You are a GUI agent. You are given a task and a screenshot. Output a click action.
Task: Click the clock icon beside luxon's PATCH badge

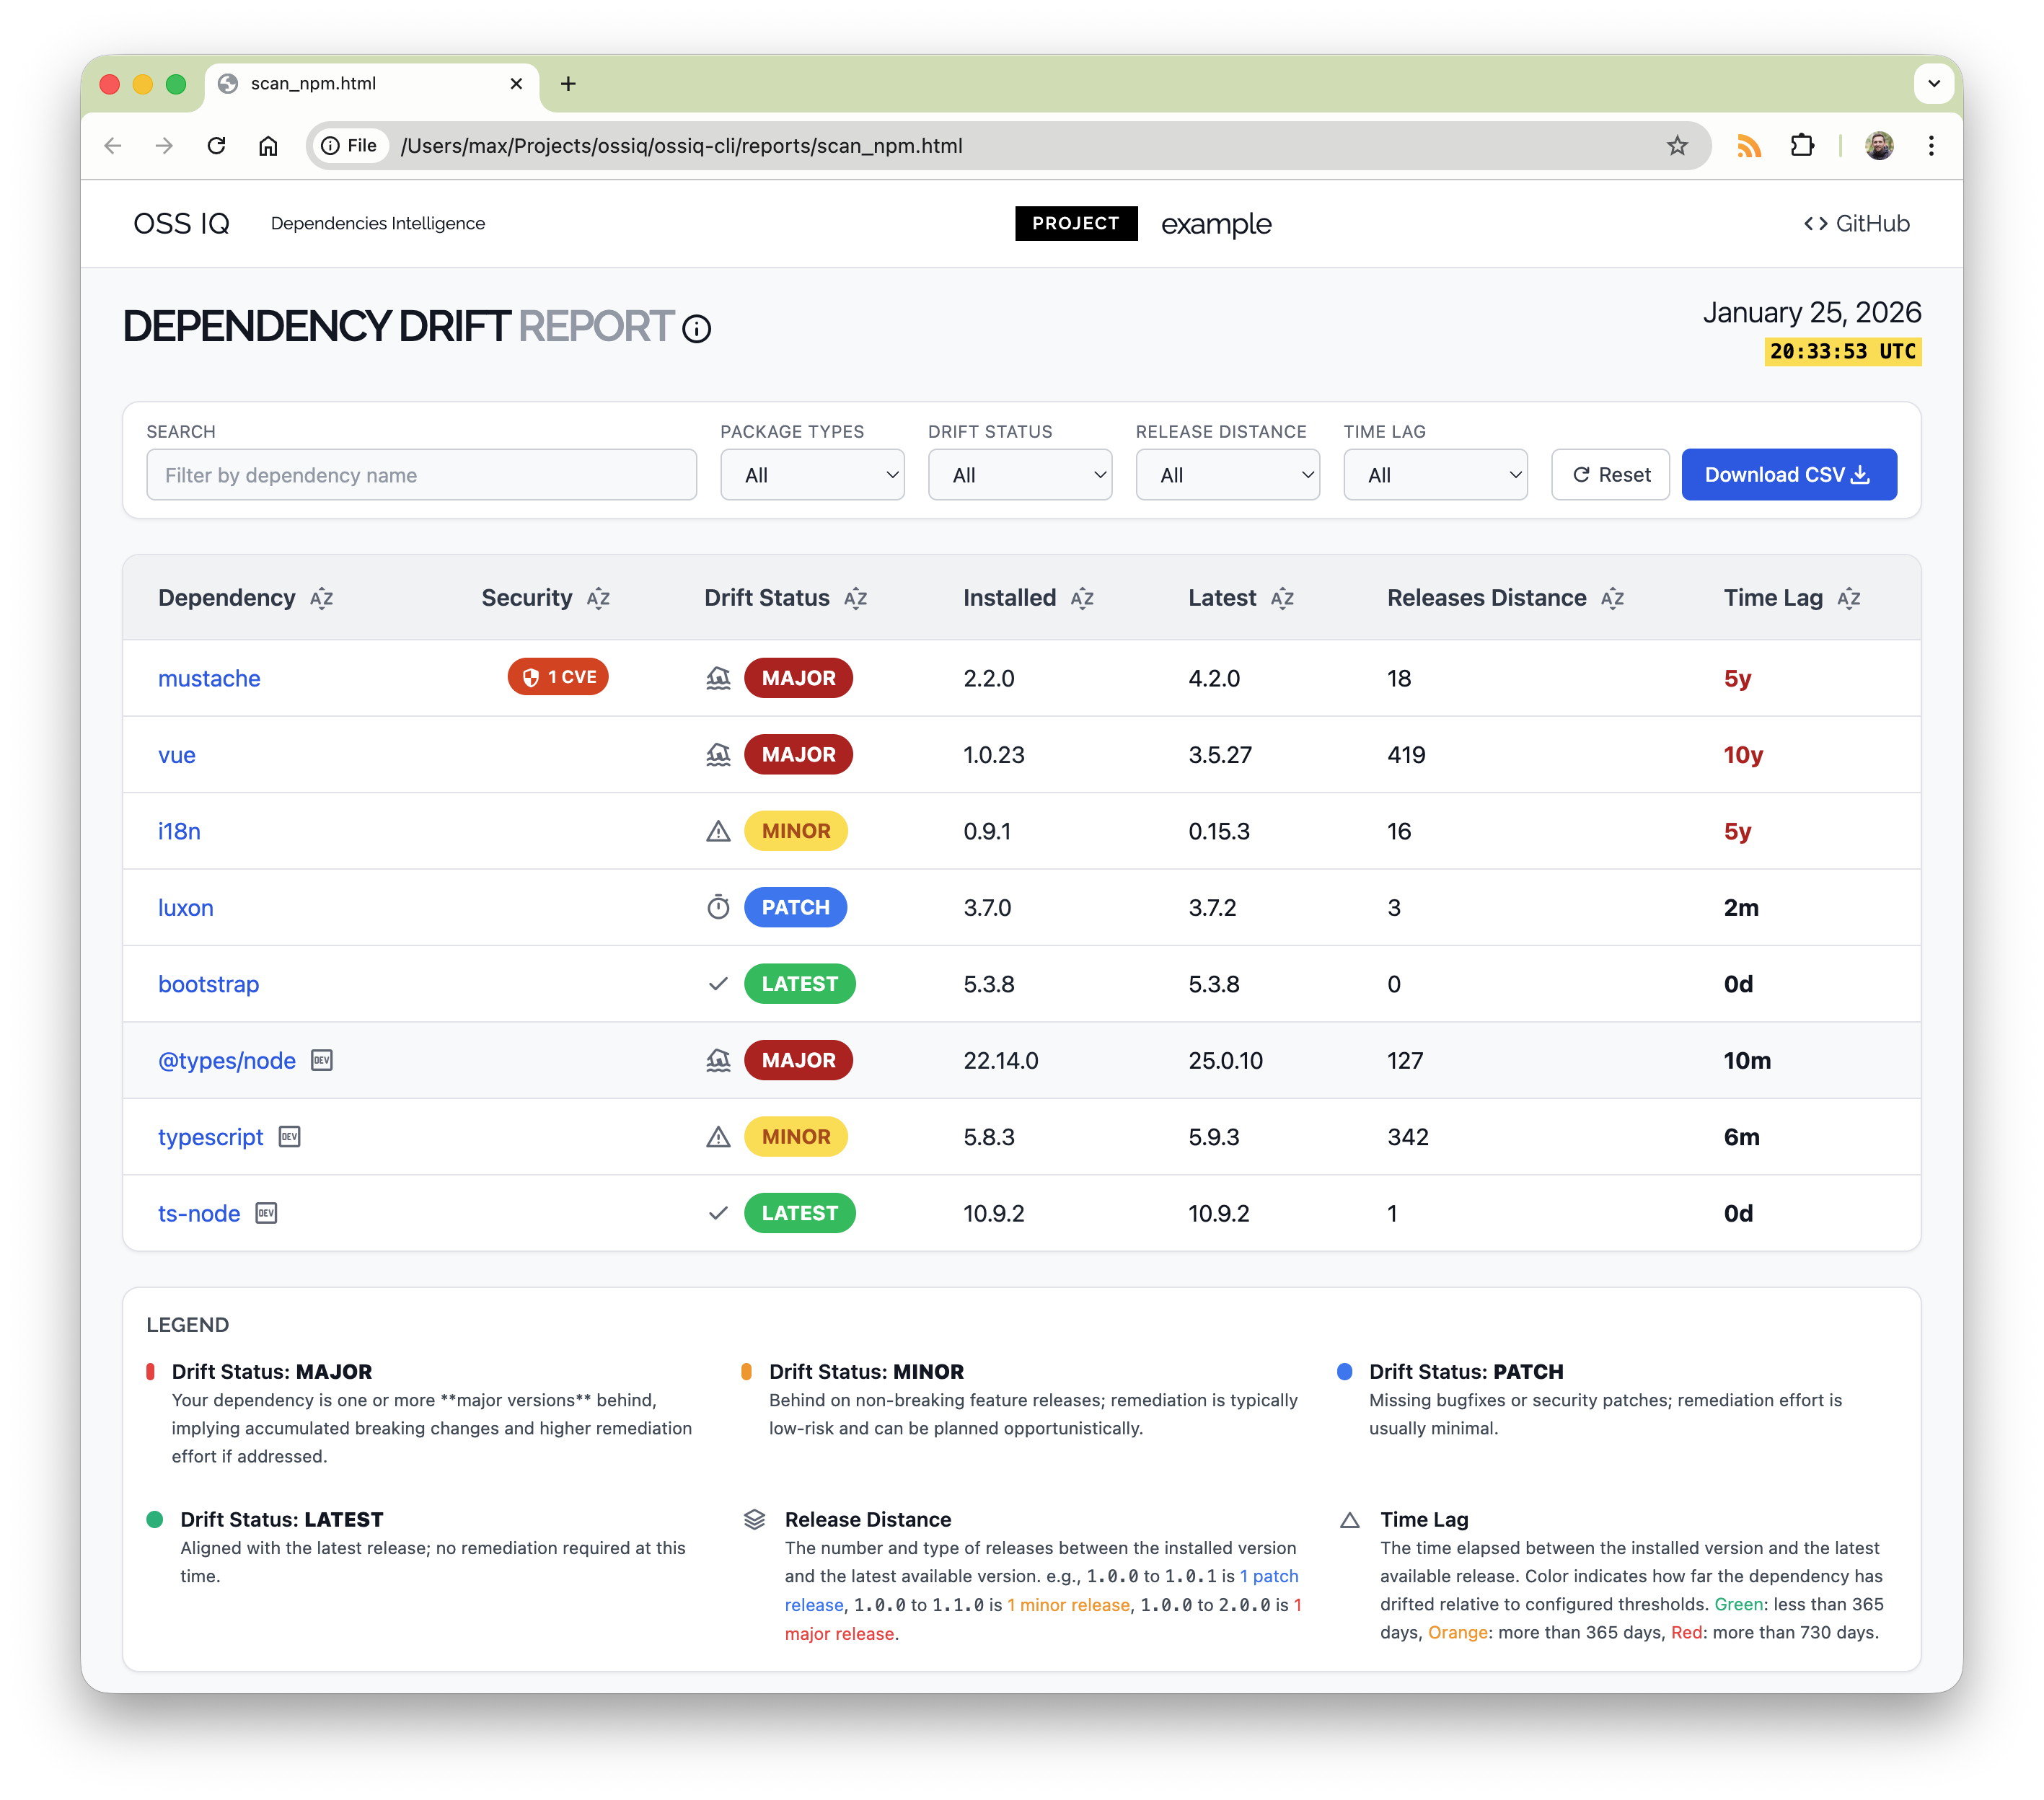718,907
